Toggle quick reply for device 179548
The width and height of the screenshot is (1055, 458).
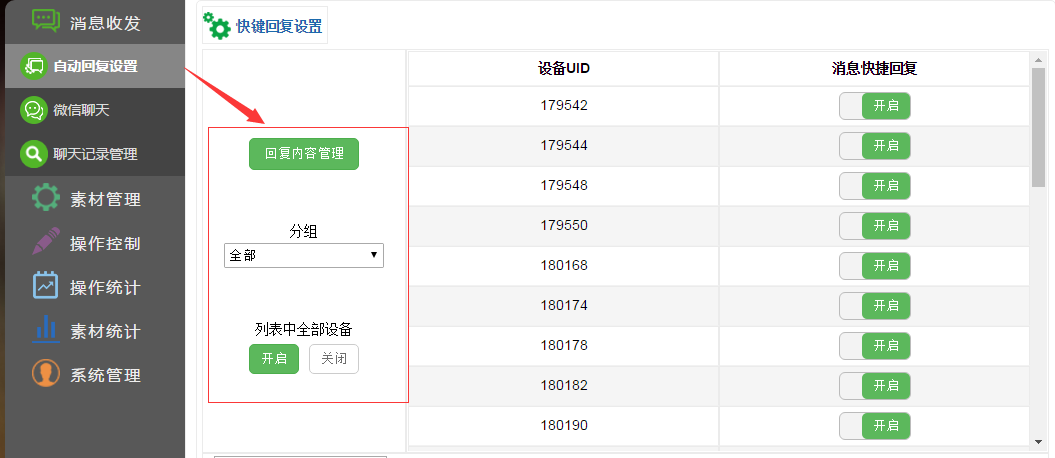(x=875, y=186)
